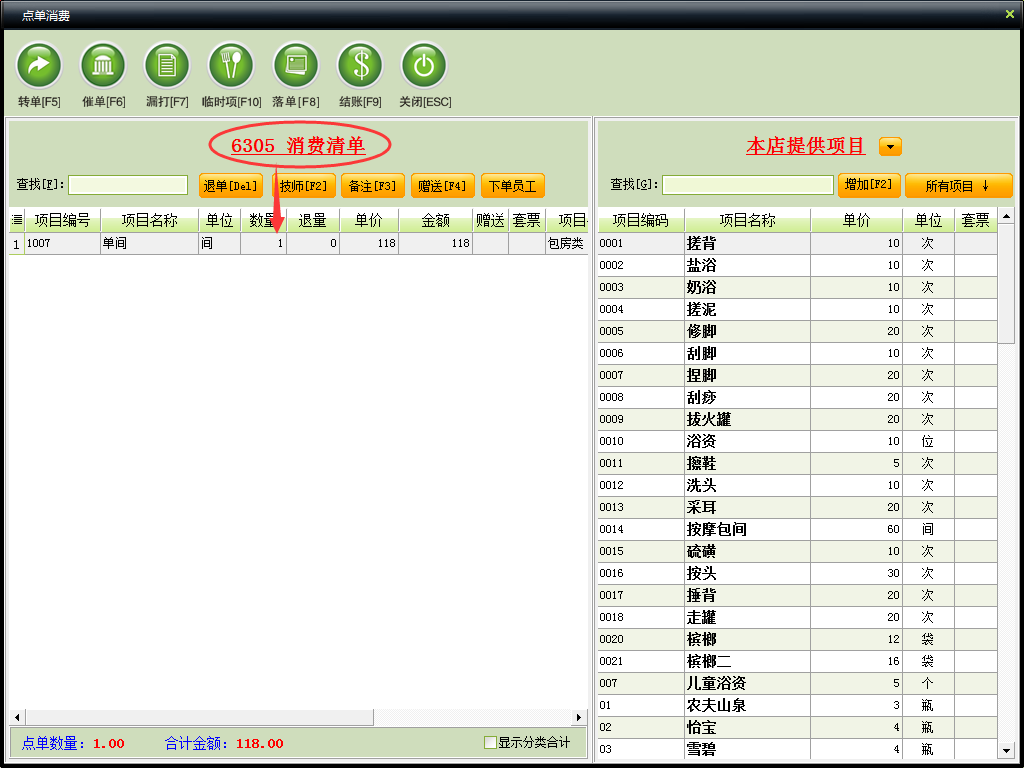The height and width of the screenshot is (768, 1024).
Task: Select the 修脚 item row
Action: [797, 331]
